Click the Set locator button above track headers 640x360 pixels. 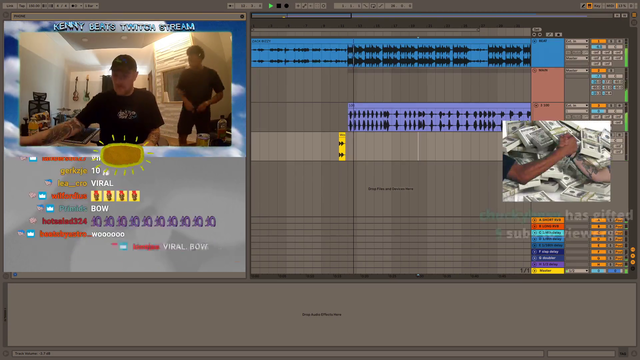click(537, 29)
